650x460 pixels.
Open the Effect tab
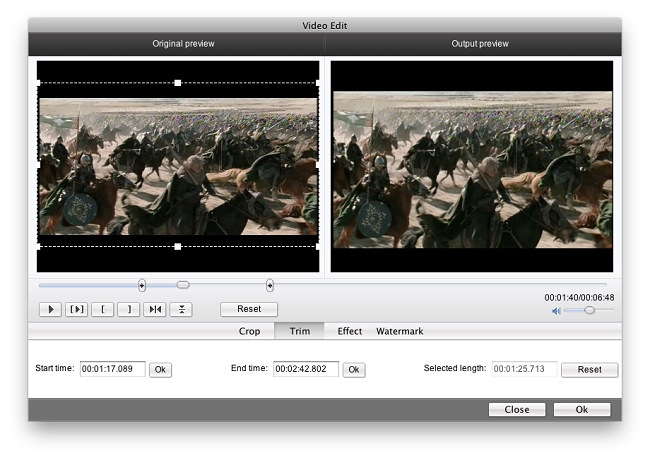pyautogui.click(x=349, y=331)
